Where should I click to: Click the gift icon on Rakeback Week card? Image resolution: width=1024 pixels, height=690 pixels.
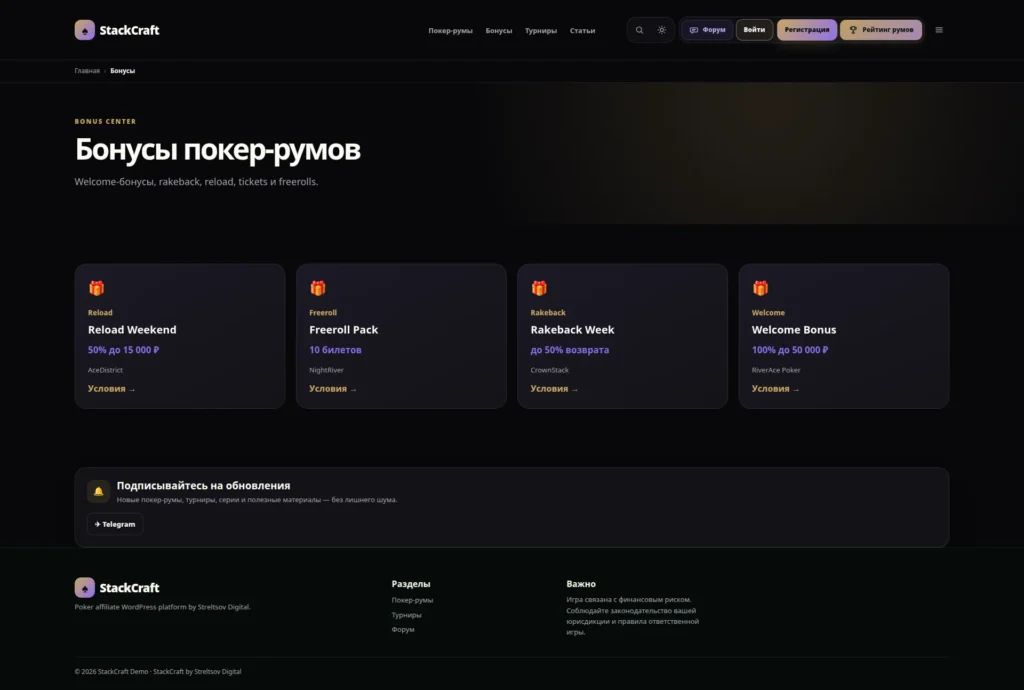539,288
